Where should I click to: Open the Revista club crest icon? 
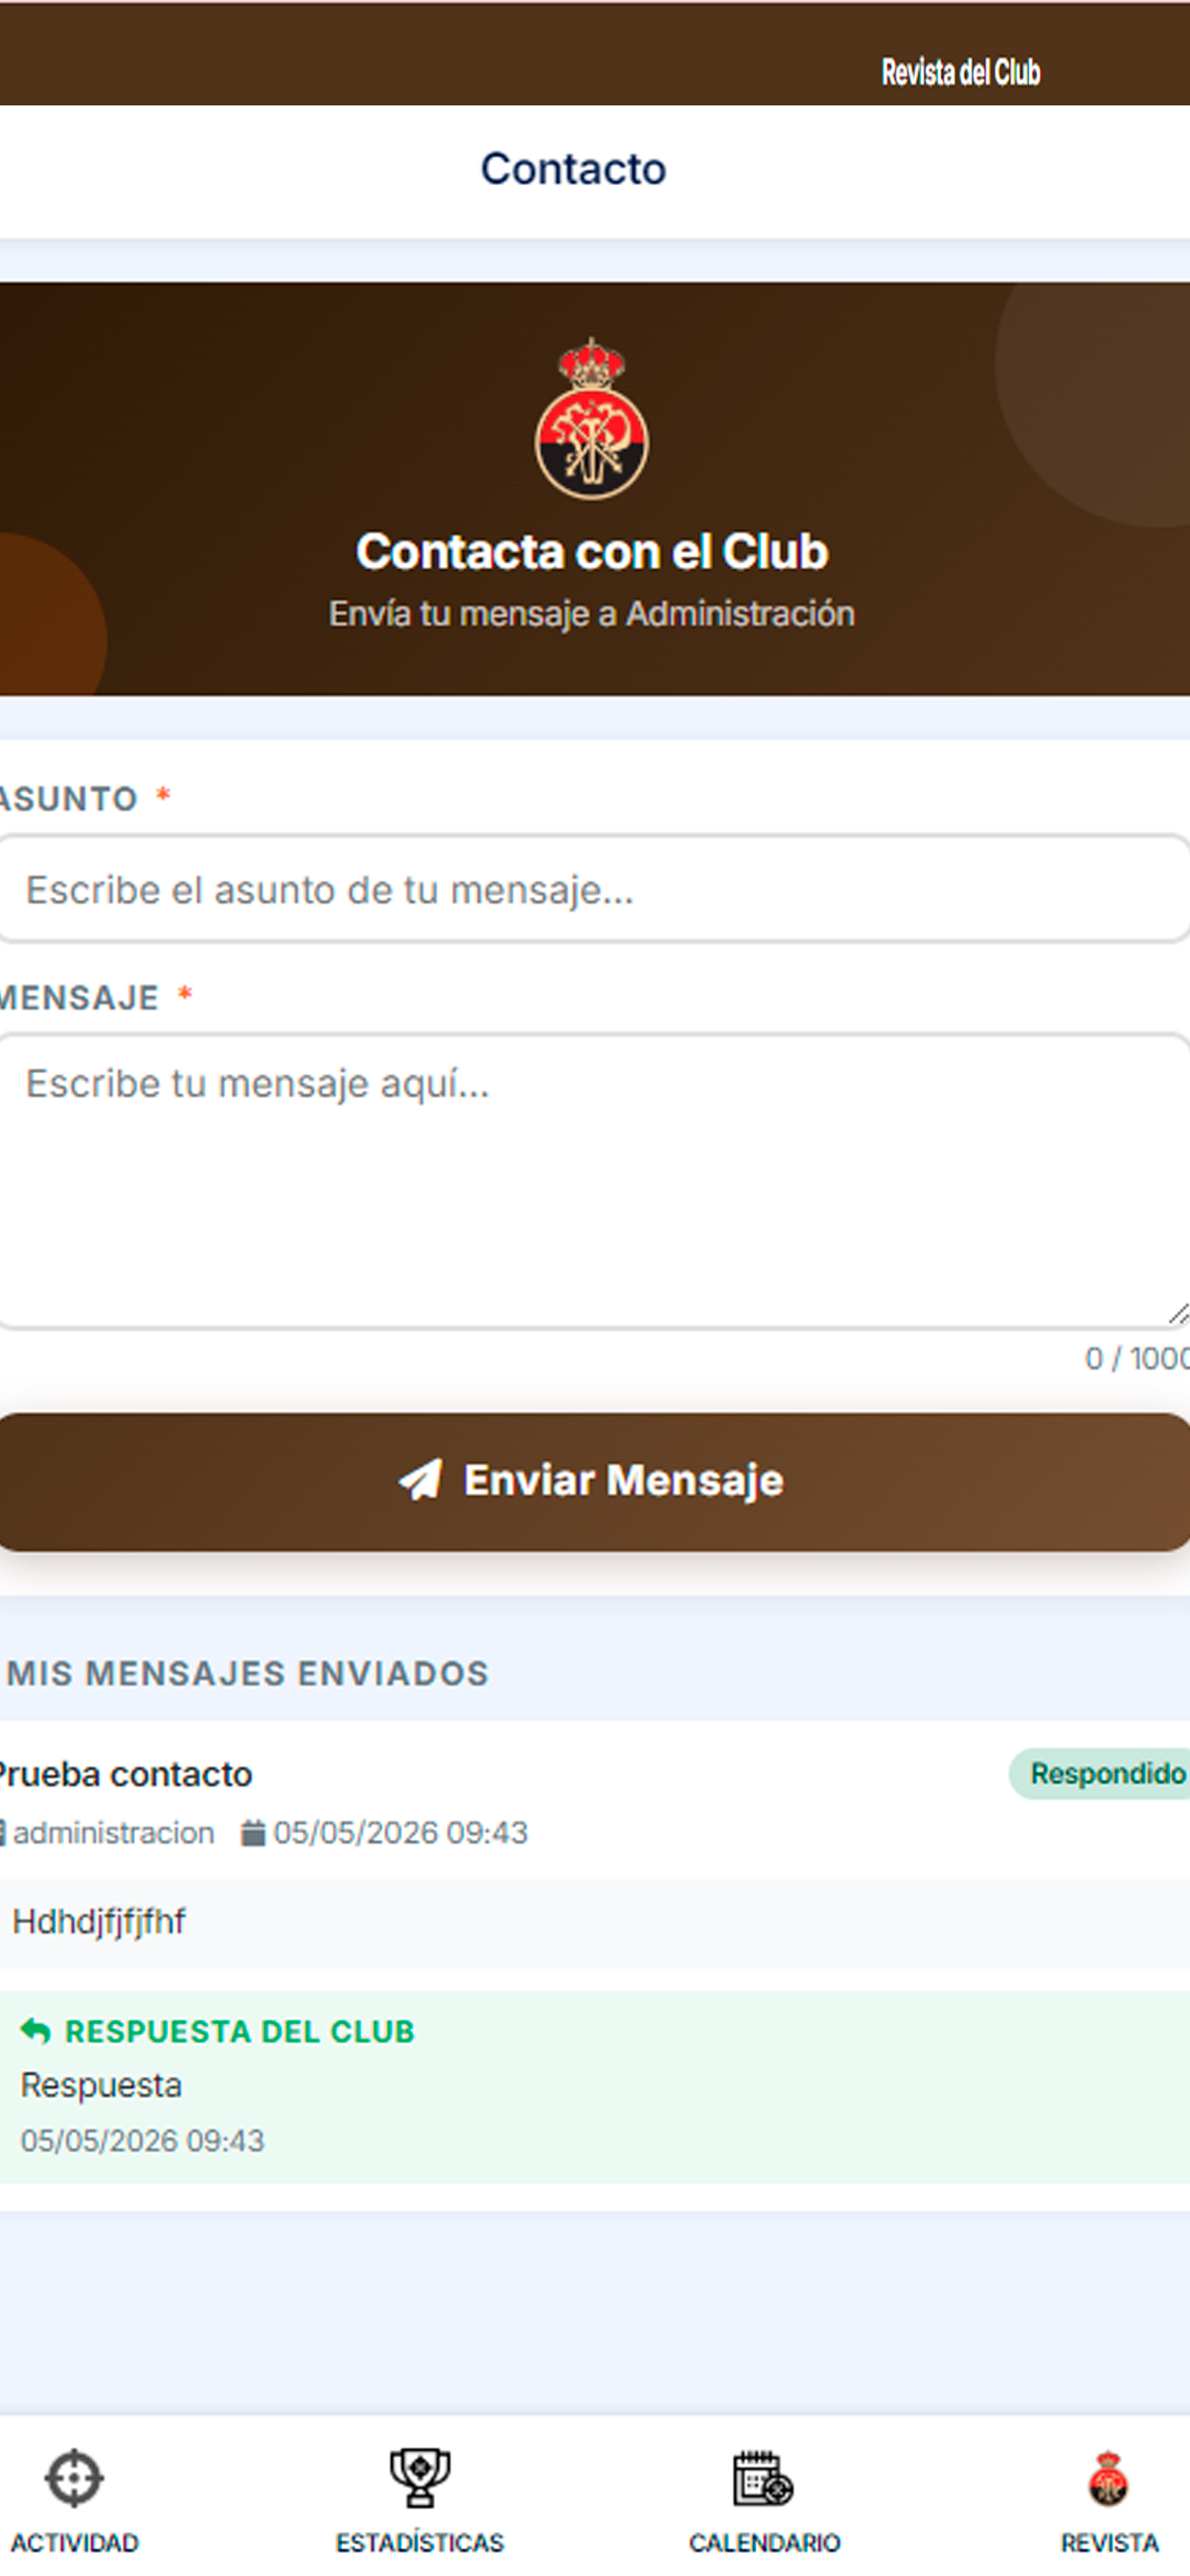tap(1108, 2478)
